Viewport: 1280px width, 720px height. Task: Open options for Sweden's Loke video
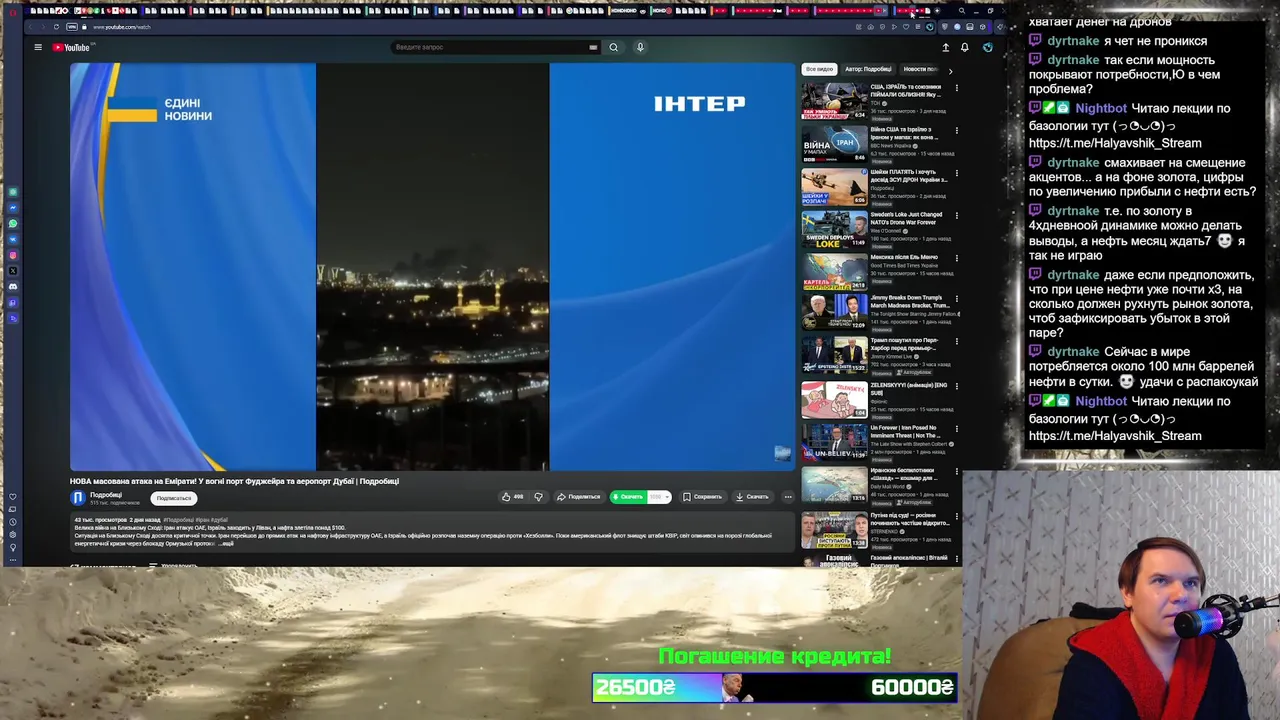pyautogui.click(x=956, y=216)
